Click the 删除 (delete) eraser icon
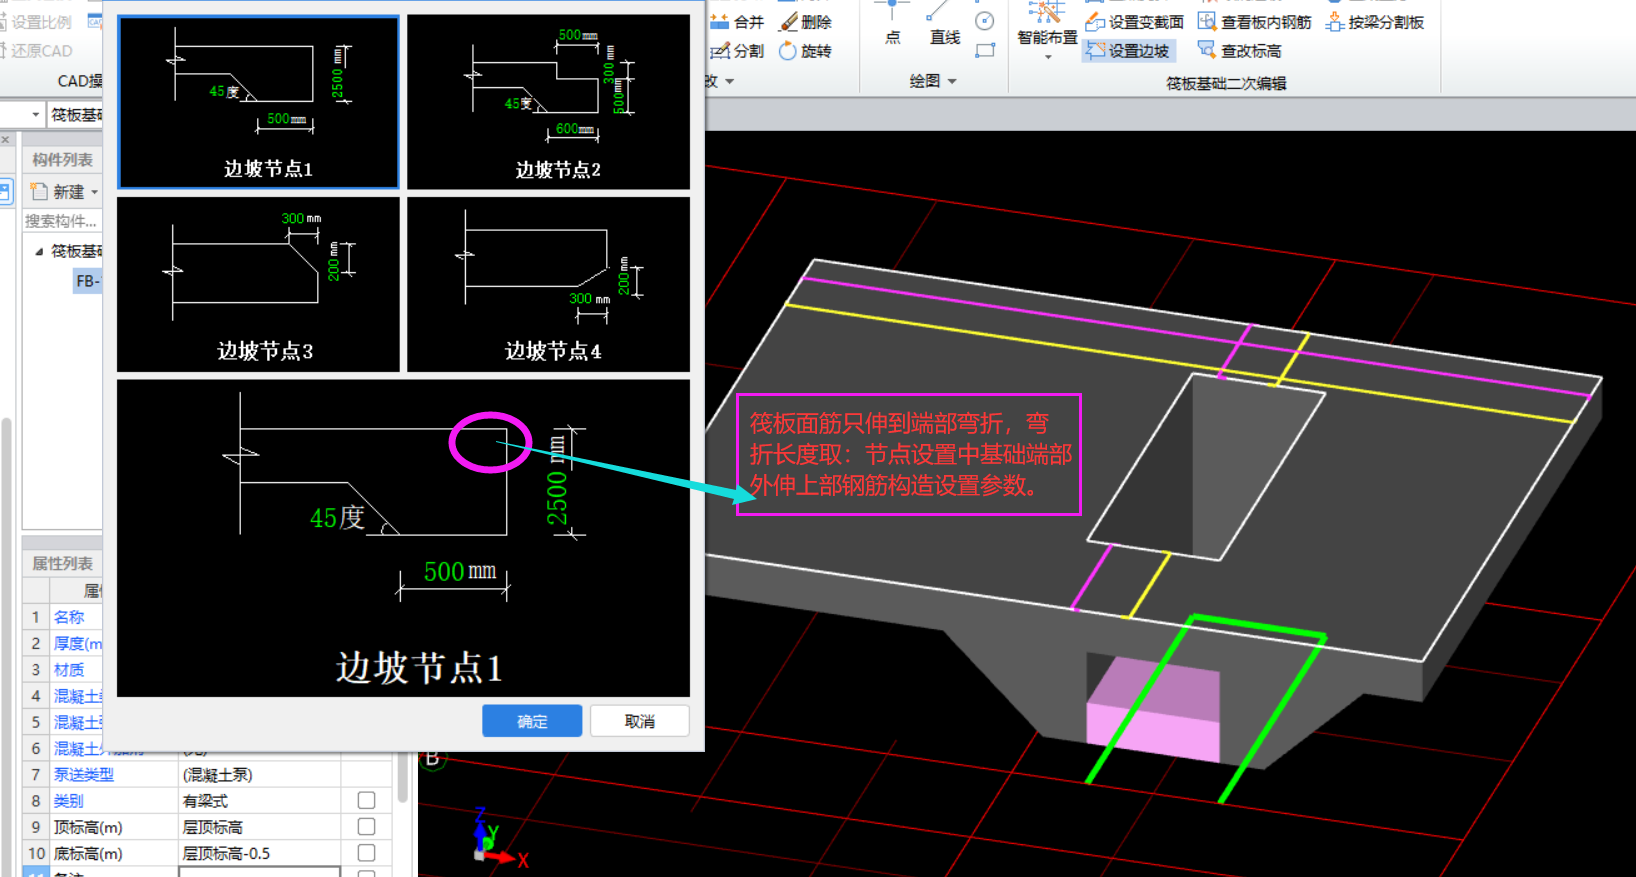The image size is (1636, 877). click(x=789, y=22)
